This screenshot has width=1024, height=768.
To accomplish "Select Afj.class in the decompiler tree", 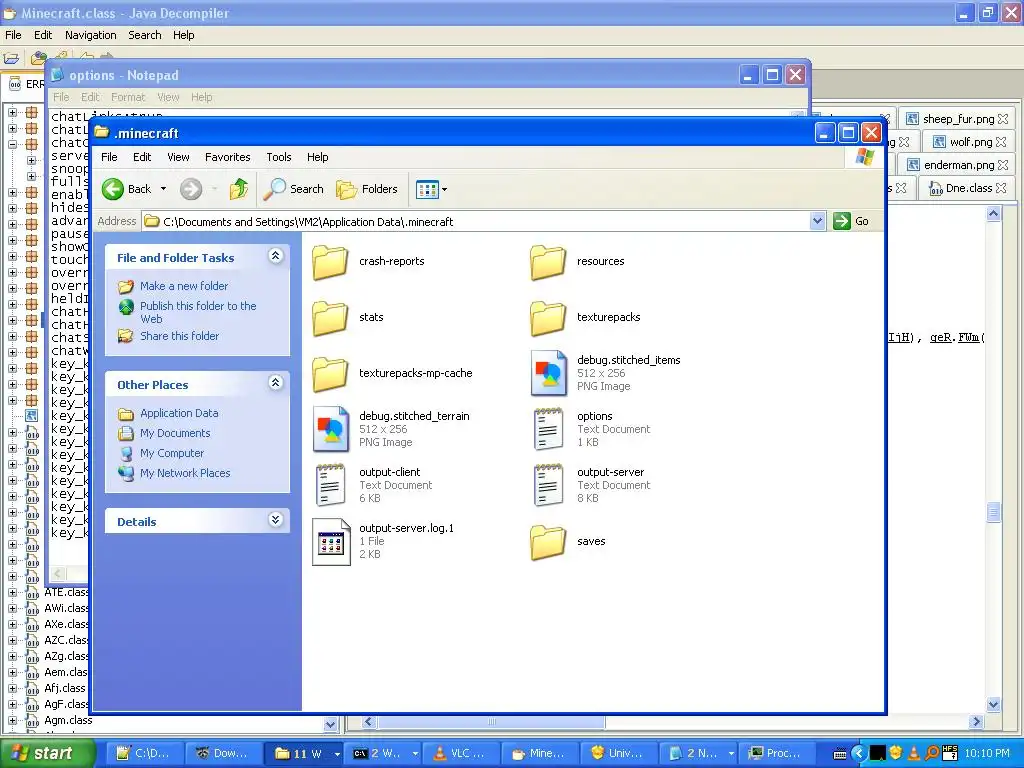I will [65, 688].
